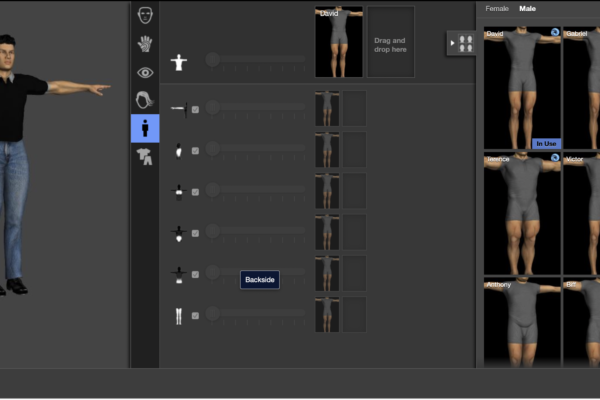Switch to the Male tab
This screenshot has height=400, width=600.
tap(527, 8)
